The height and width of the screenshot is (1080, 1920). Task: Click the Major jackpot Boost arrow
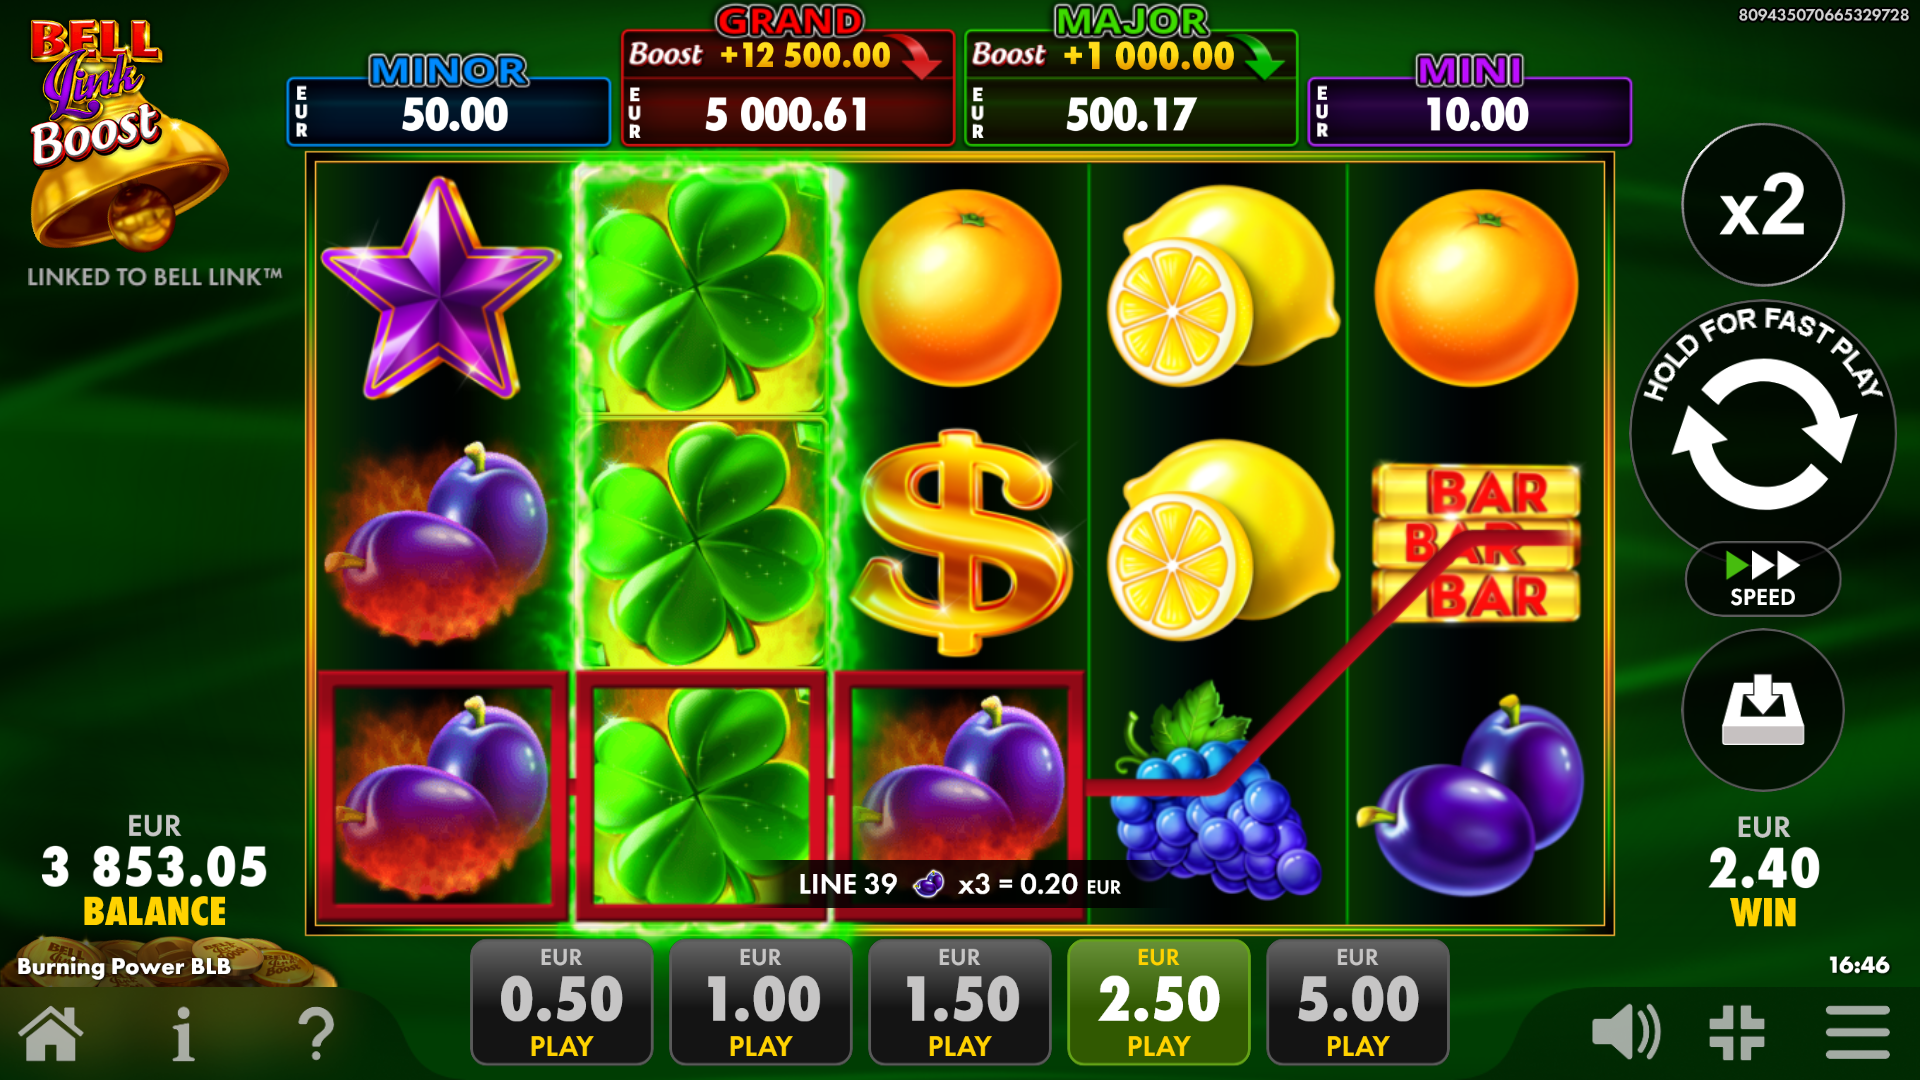click(x=1262, y=56)
